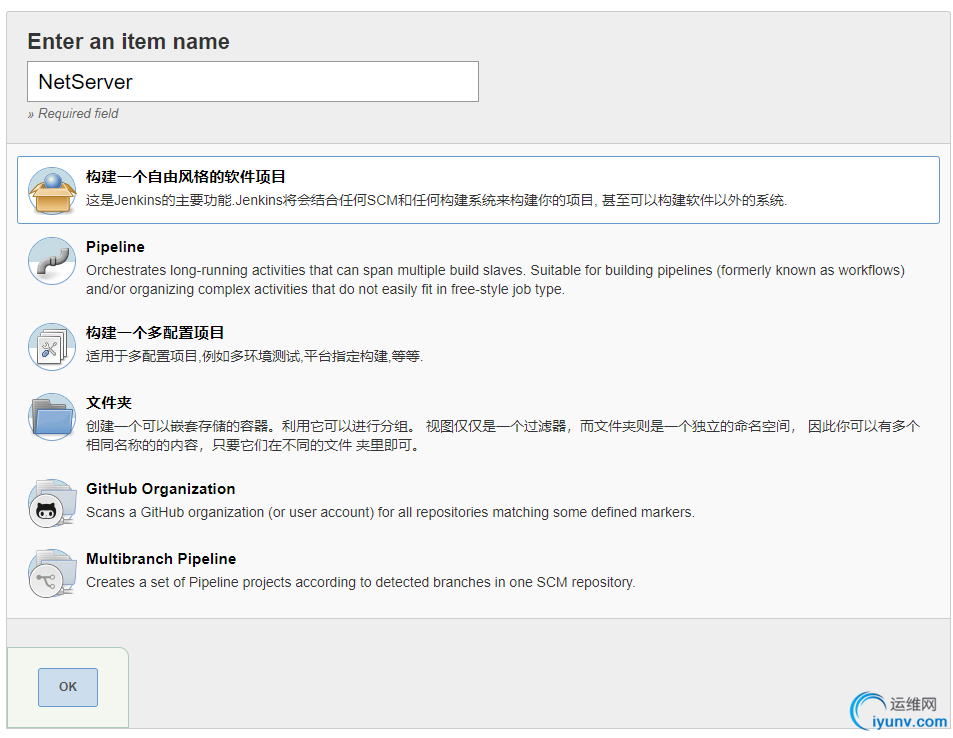
Task: Choose the 文件夹 item type title
Action: pos(109,402)
